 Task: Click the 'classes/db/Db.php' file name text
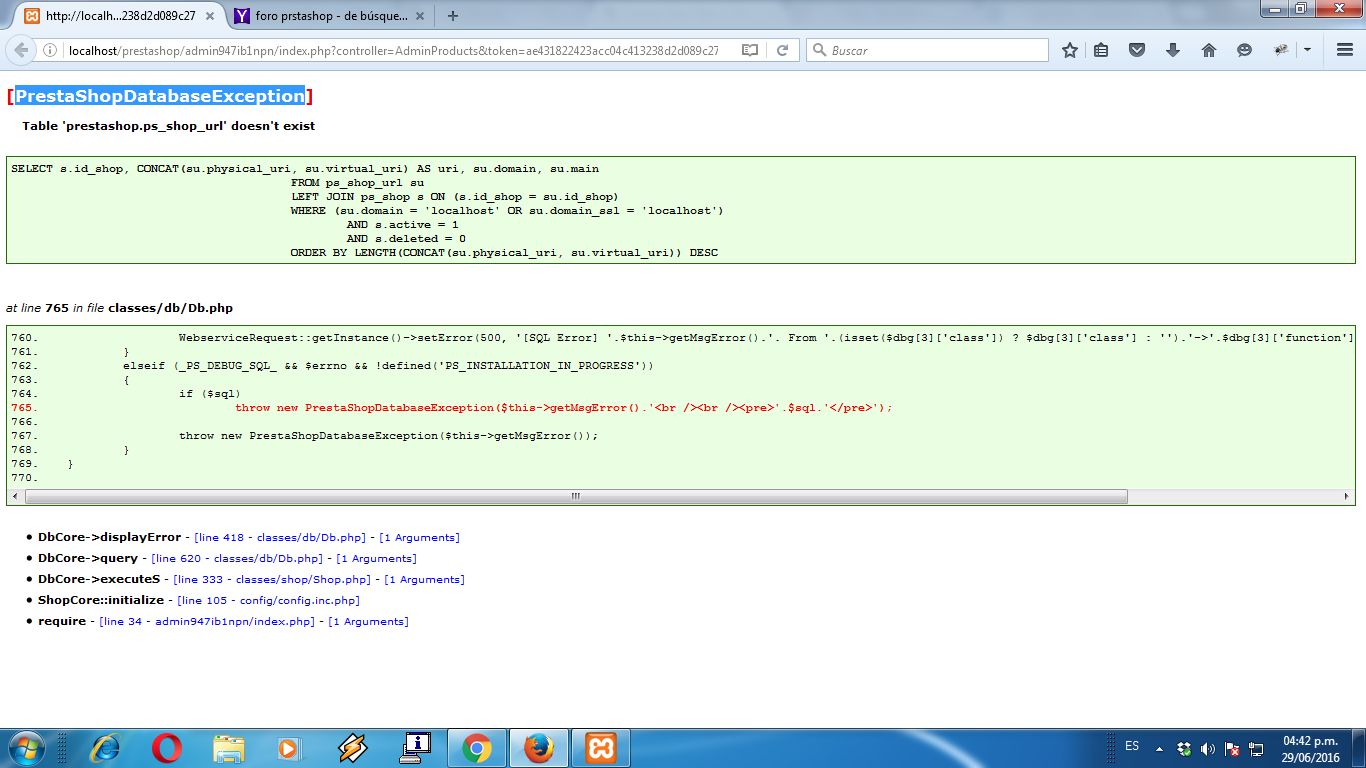(x=171, y=308)
